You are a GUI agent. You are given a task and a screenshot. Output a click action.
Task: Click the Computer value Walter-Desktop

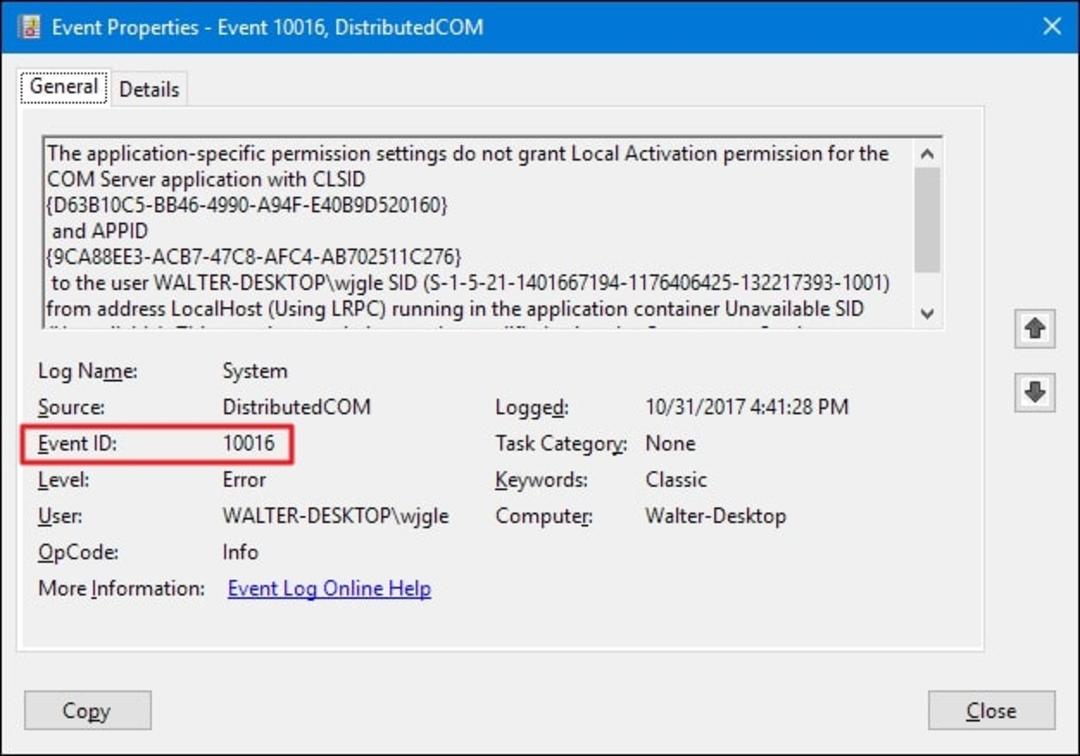pos(716,516)
